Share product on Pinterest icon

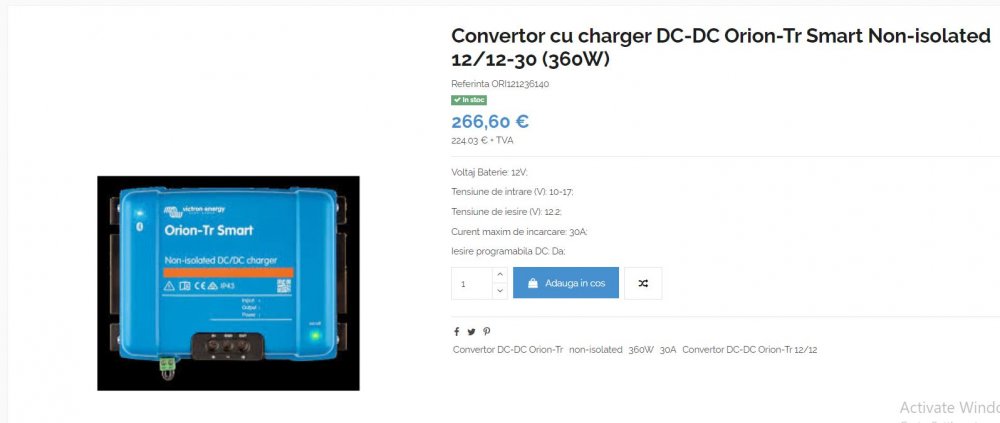coord(487,331)
